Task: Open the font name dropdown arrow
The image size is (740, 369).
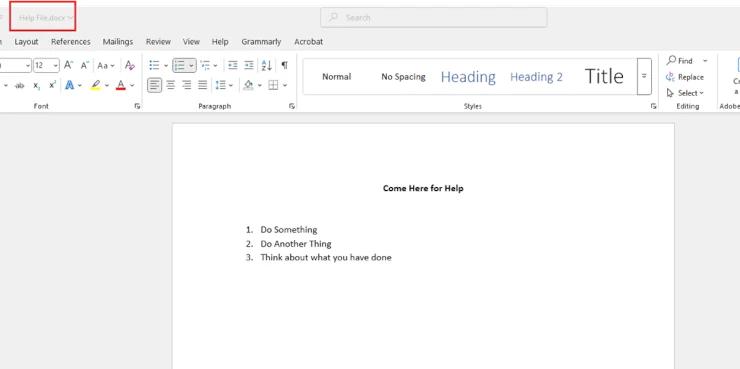Action: [x=28, y=66]
